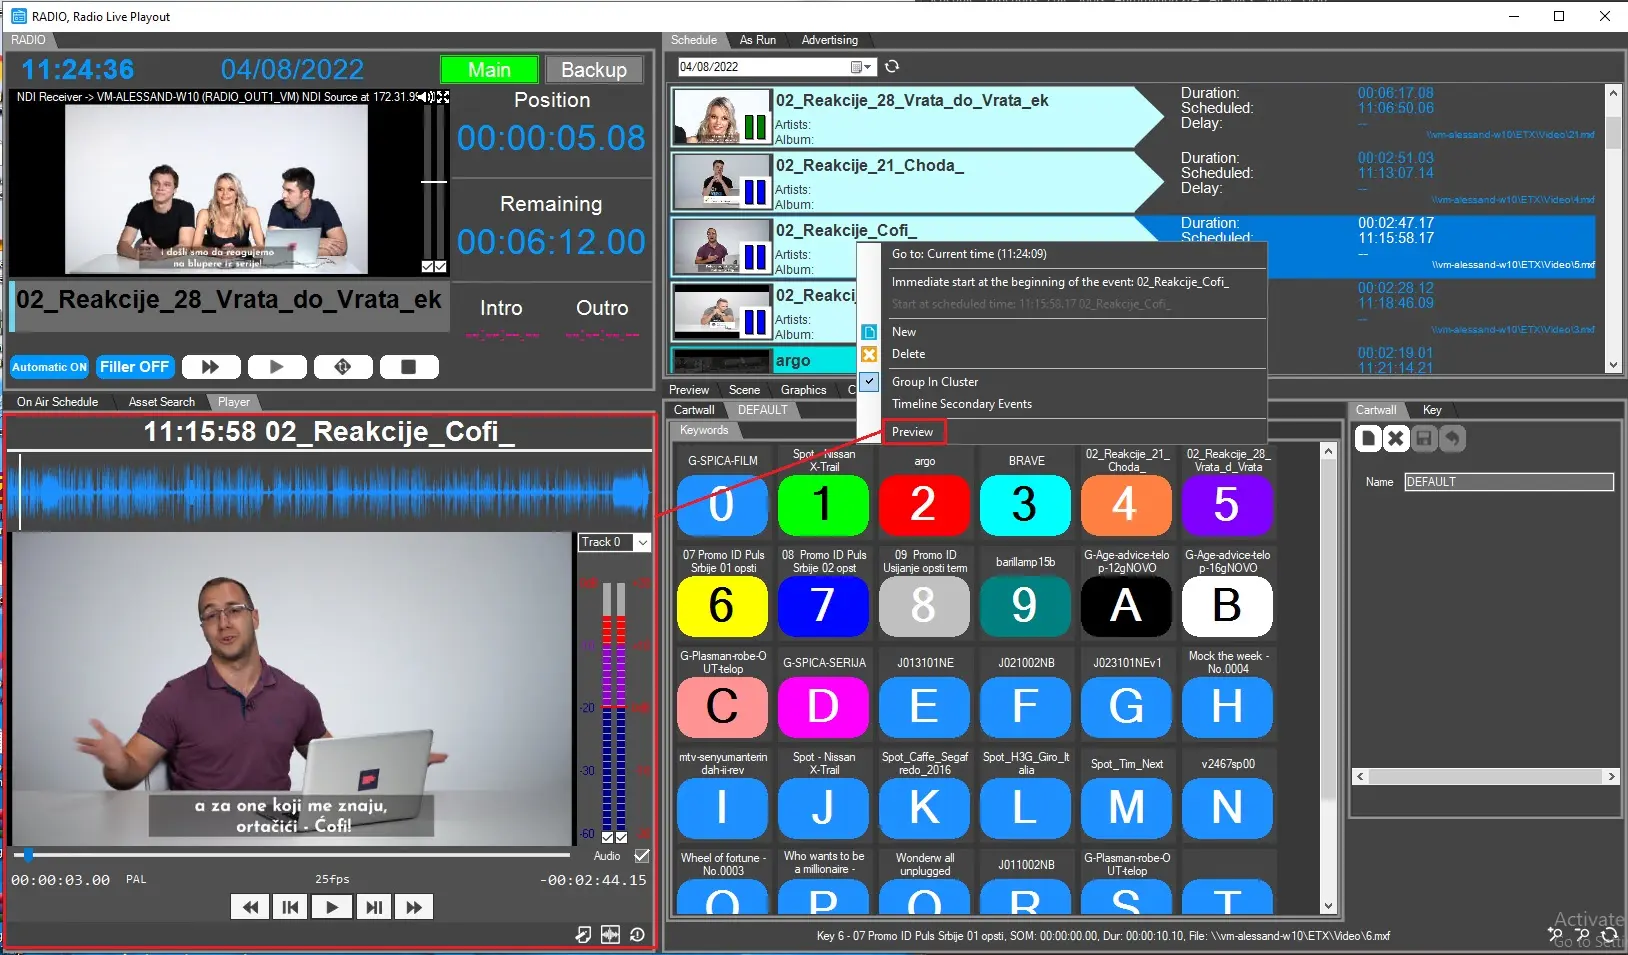Choose Preview from the context menu
This screenshot has width=1628, height=955.
pos(912,432)
